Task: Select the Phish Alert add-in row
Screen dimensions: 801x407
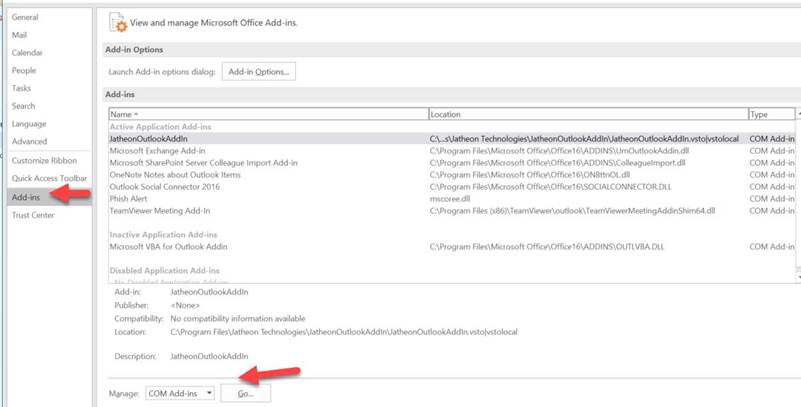Action: 452,199
